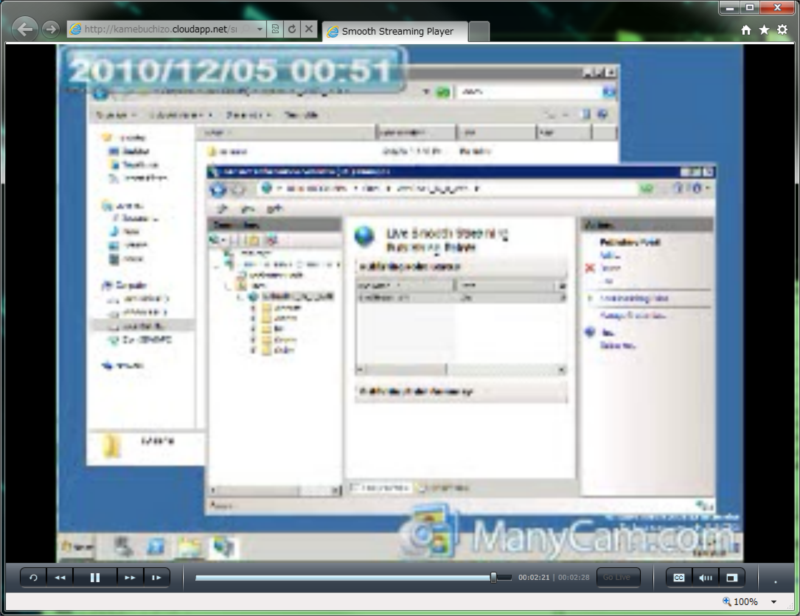Click the seek bar near its middle
The width and height of the screenshot is (800, 616).
point(354,578)
